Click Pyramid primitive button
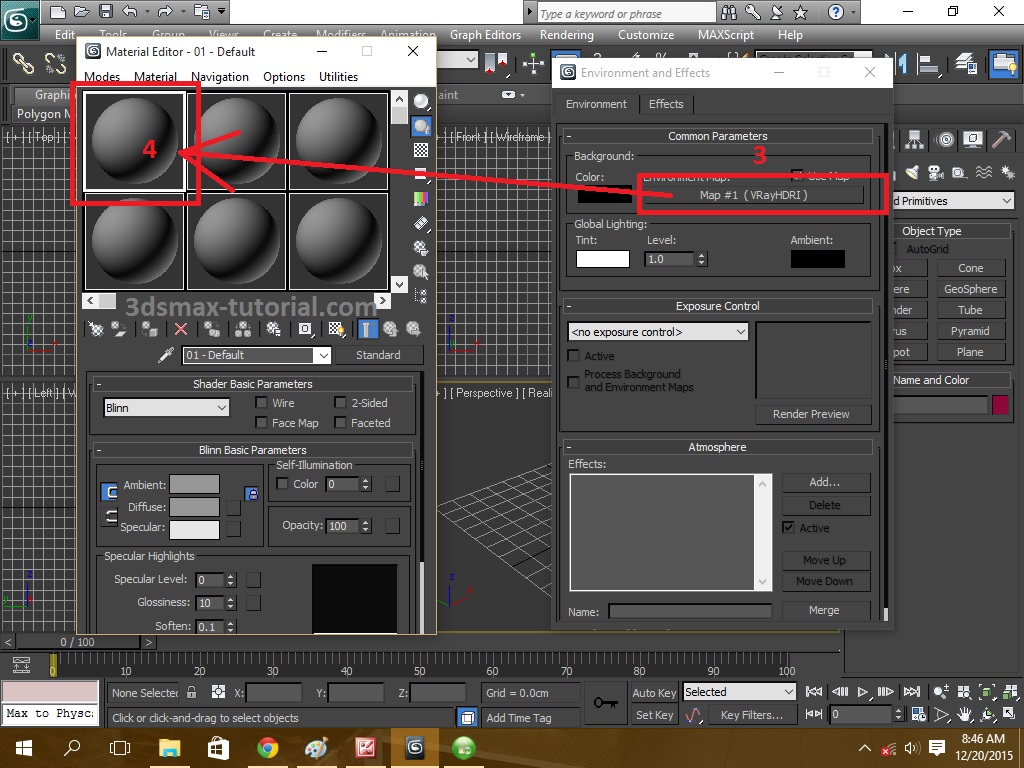Viewport: 1024px width, 768px height. 970,331
